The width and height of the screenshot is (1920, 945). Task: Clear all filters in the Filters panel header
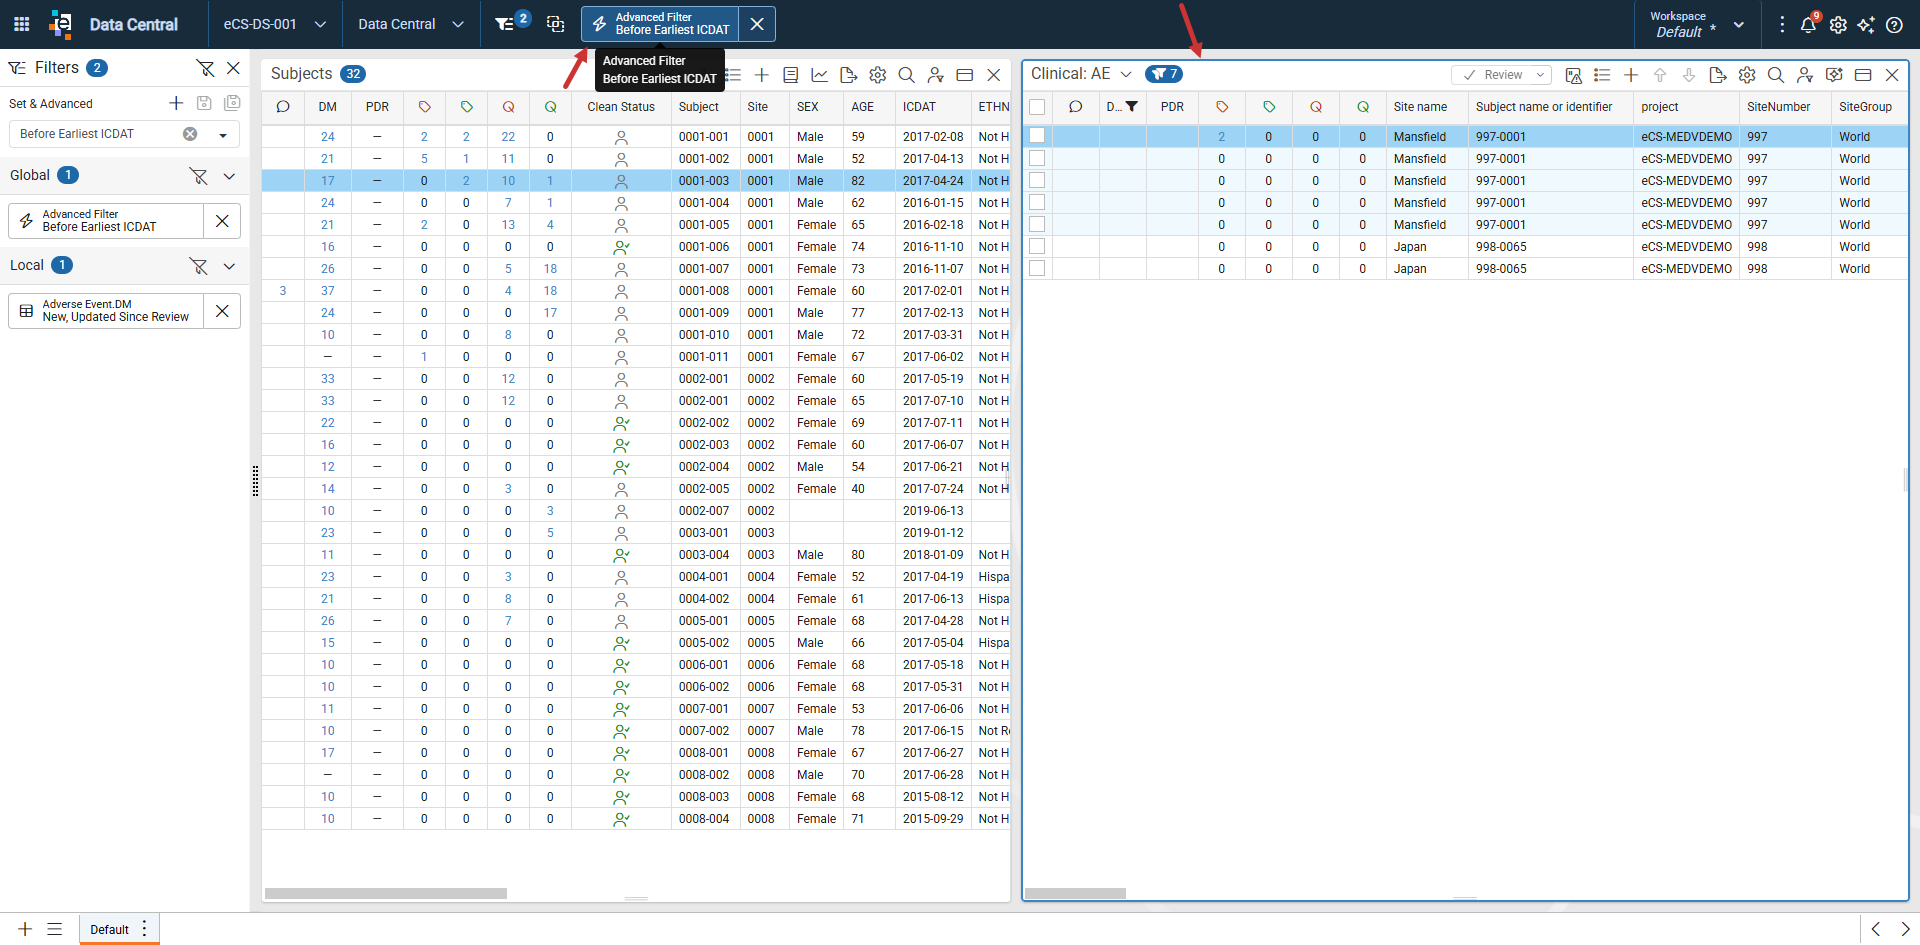[x=205, y=68]
